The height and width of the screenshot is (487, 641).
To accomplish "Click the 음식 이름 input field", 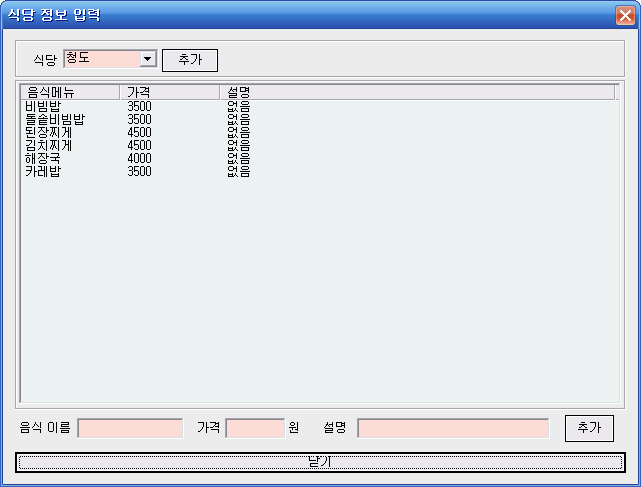I will coord(130,428).
